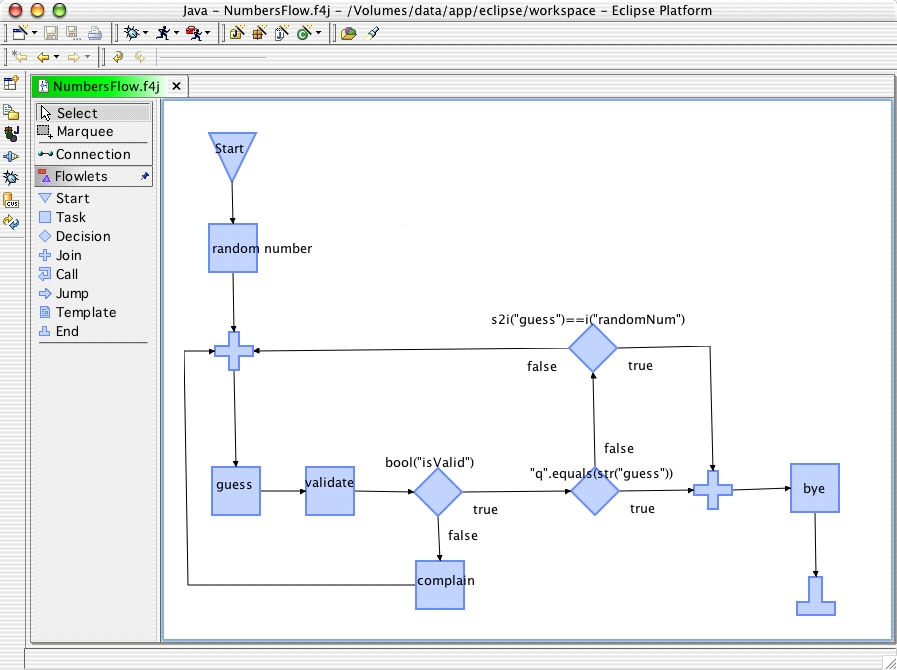The image size is (897, 670).
Task: Select the Marquee tool in palette
Action: [x=83, y=132]
